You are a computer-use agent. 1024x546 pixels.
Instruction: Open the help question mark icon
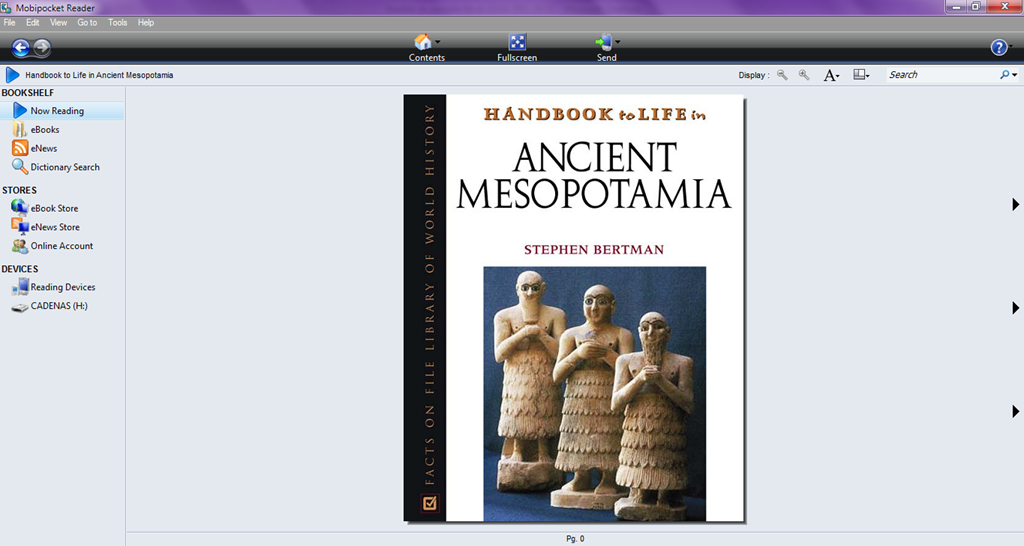pos(999,47)
